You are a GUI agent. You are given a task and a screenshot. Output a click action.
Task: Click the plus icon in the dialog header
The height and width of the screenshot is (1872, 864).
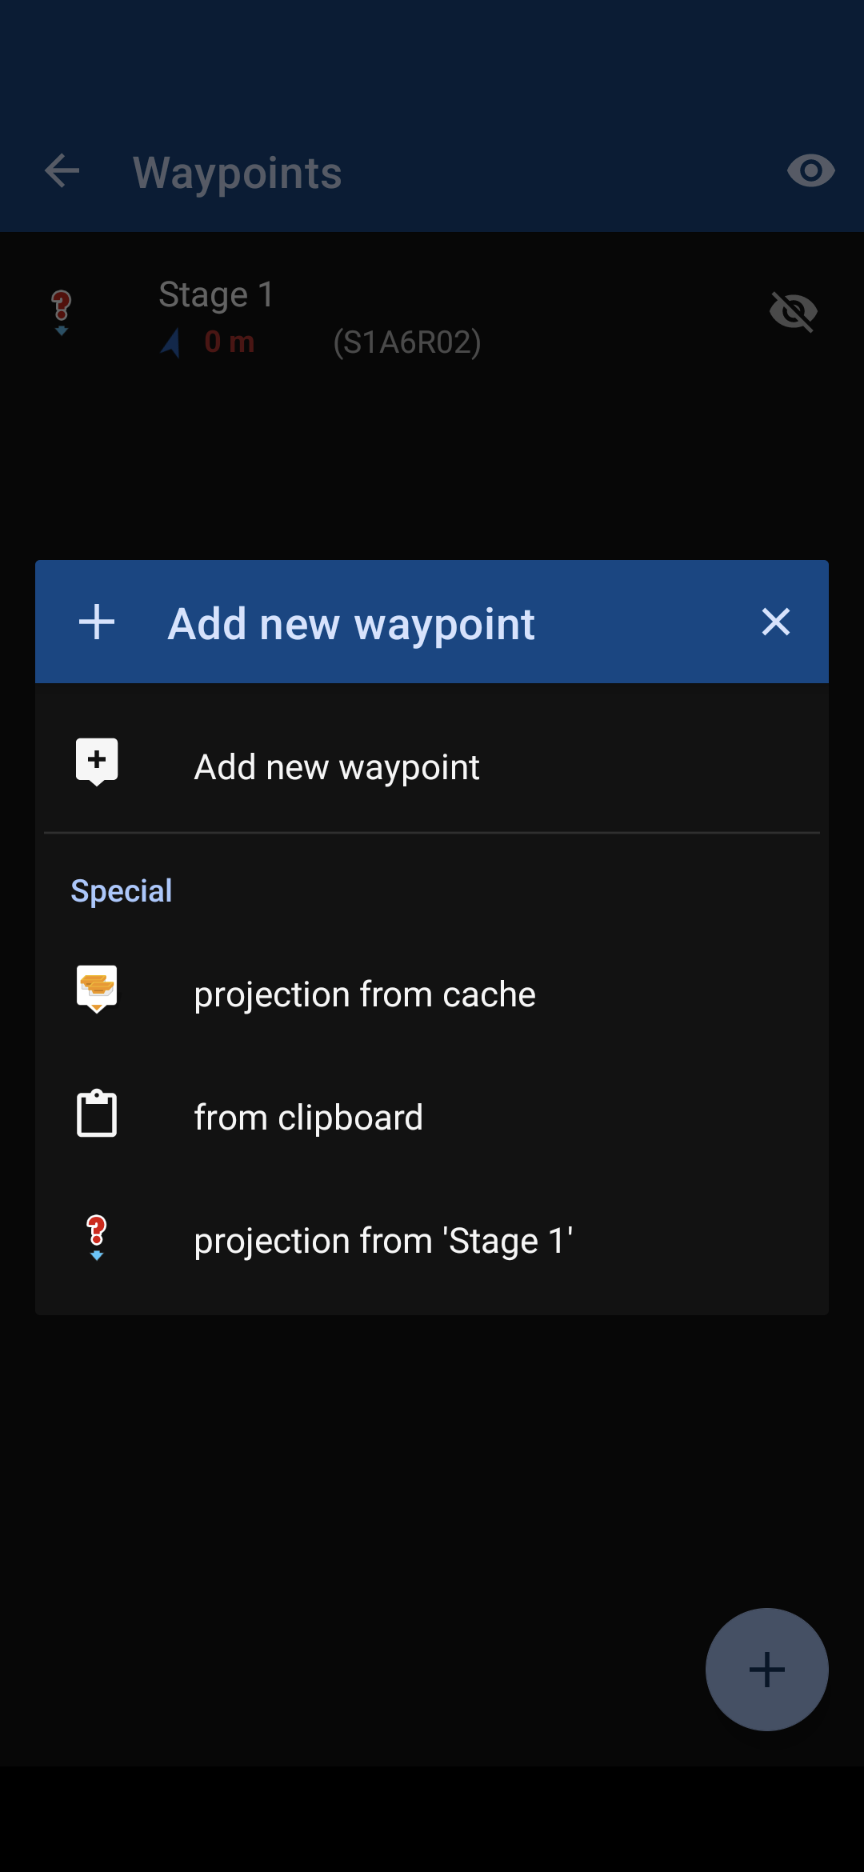tap(97, 622)
